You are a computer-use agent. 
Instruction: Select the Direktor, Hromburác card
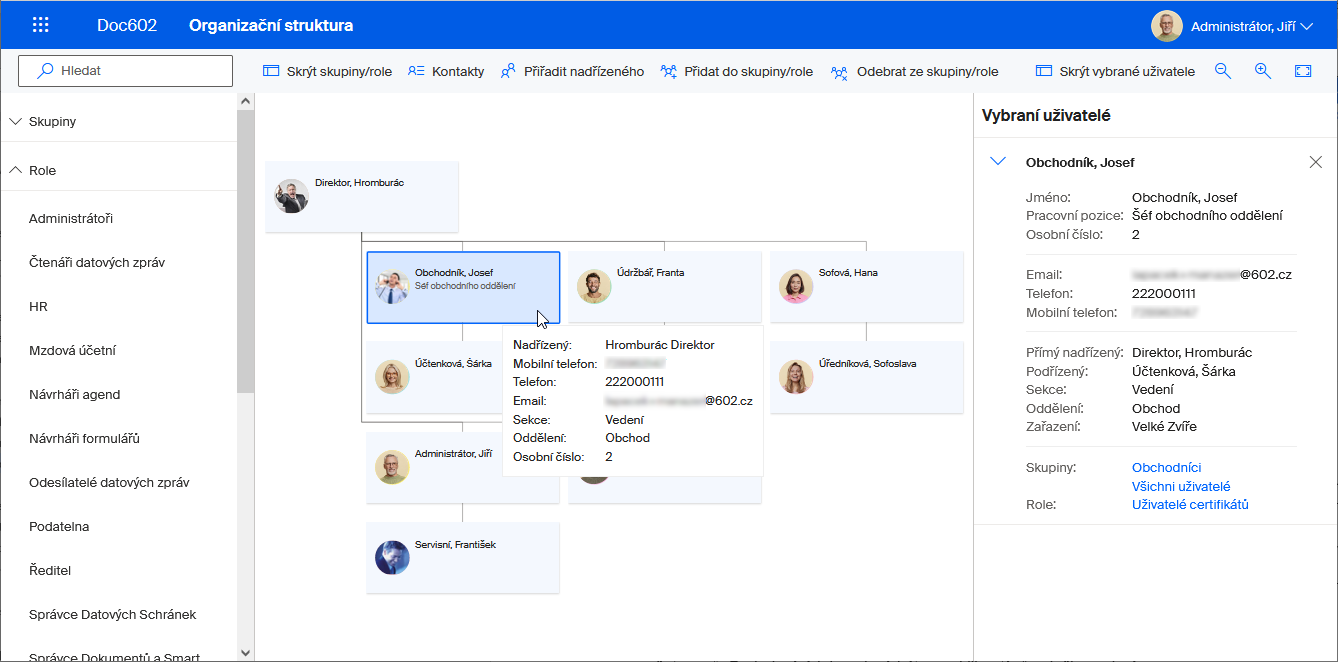click(x=362, y=197)
